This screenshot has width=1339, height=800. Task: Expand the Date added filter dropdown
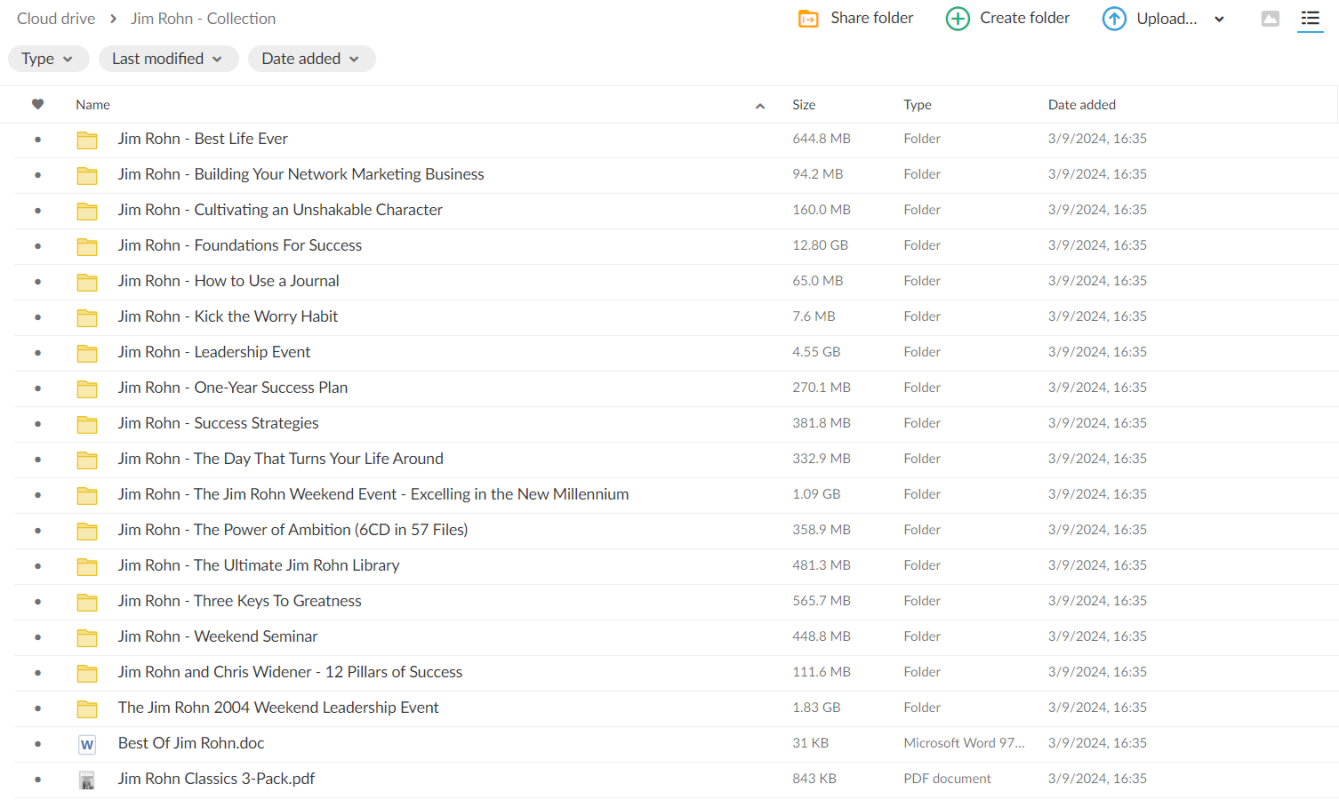(x=311, y=59)
